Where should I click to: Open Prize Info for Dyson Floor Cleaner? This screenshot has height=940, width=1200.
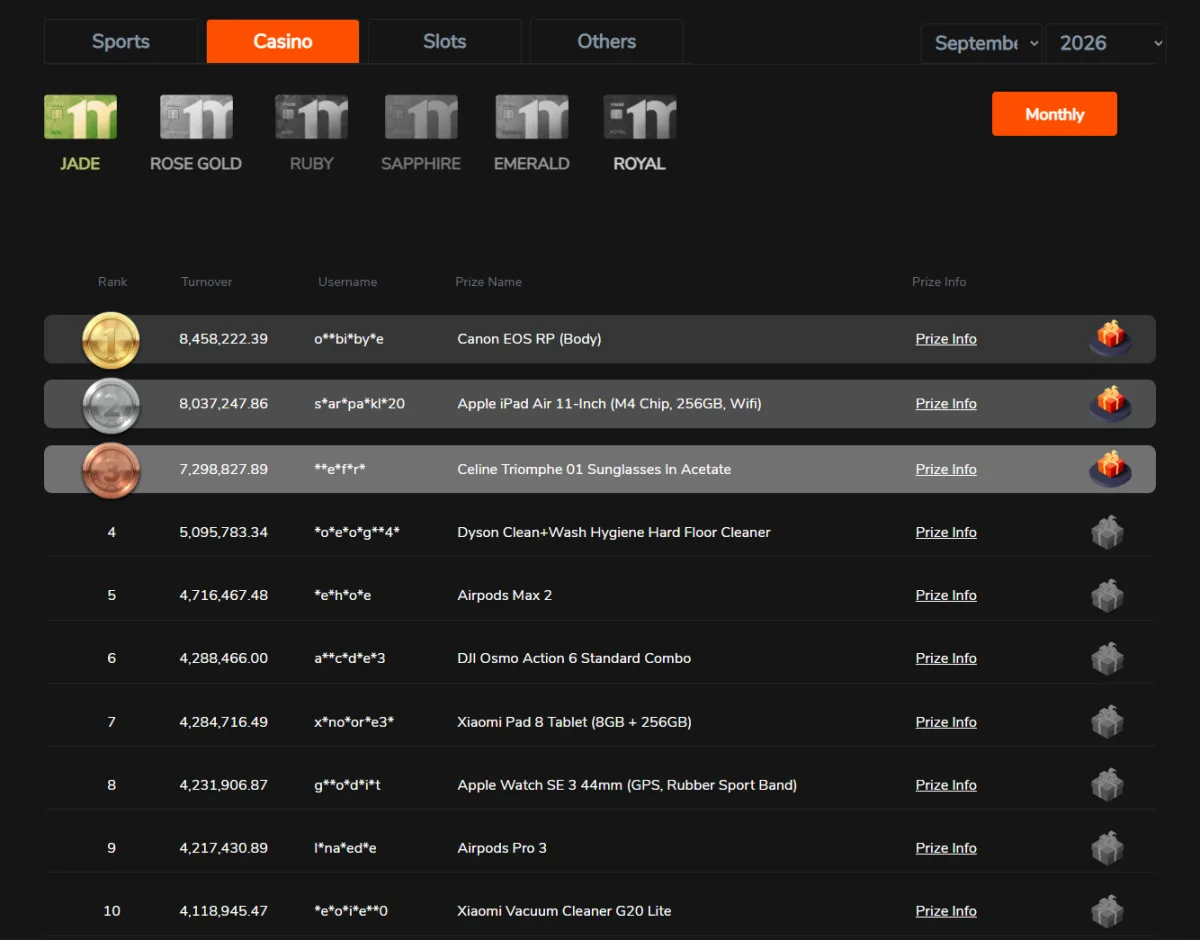(946, 532)
